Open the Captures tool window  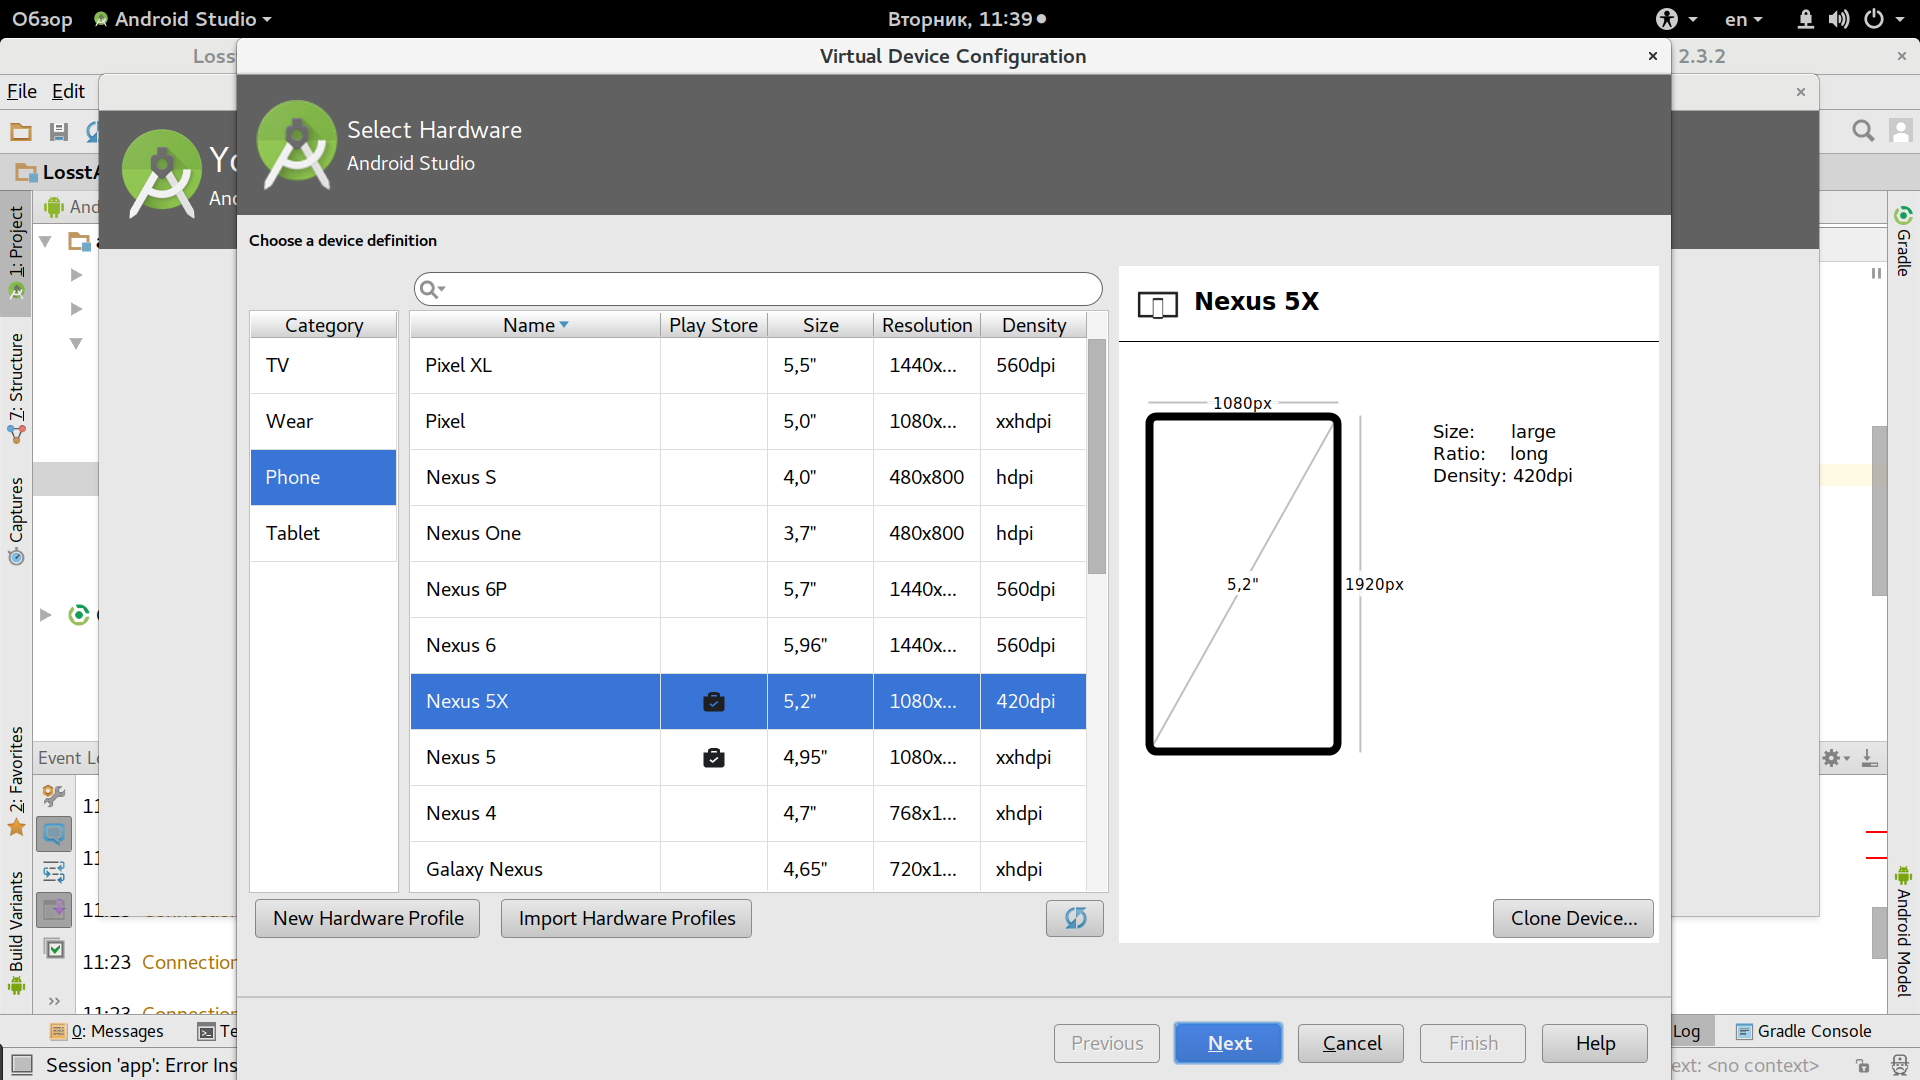click(16, 521)
